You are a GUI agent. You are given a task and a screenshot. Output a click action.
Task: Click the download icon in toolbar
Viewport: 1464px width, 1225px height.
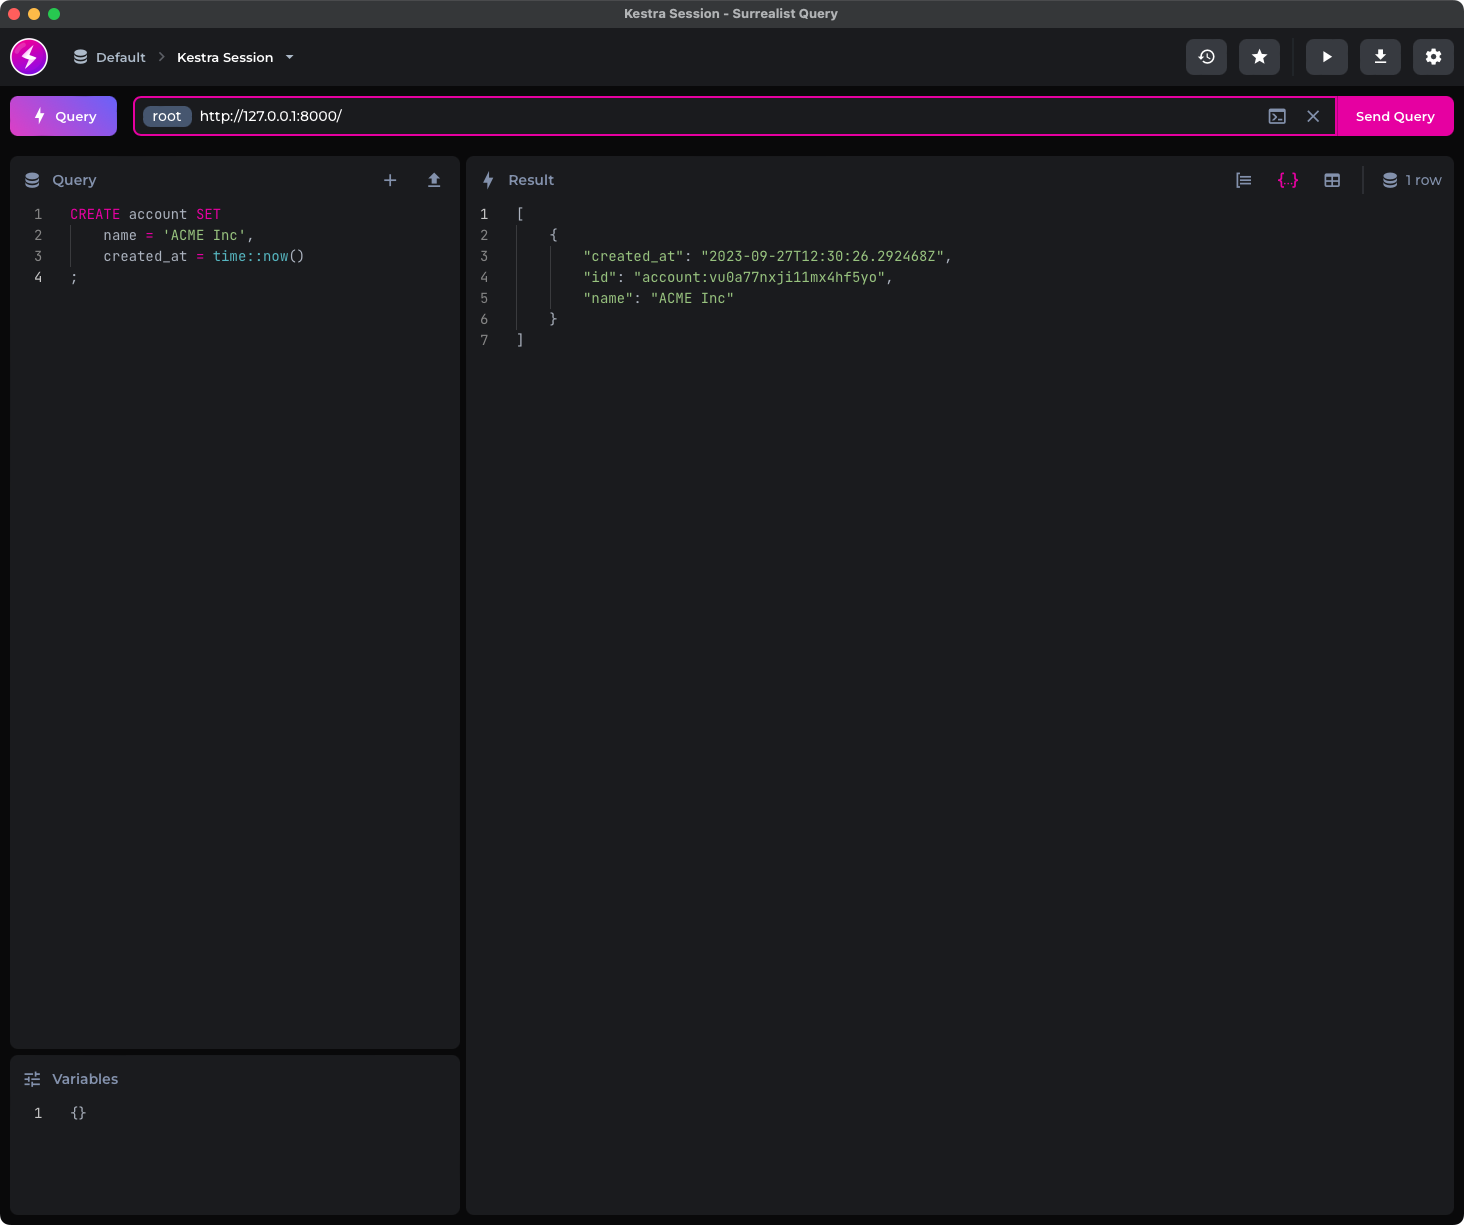pos(1380,57)
